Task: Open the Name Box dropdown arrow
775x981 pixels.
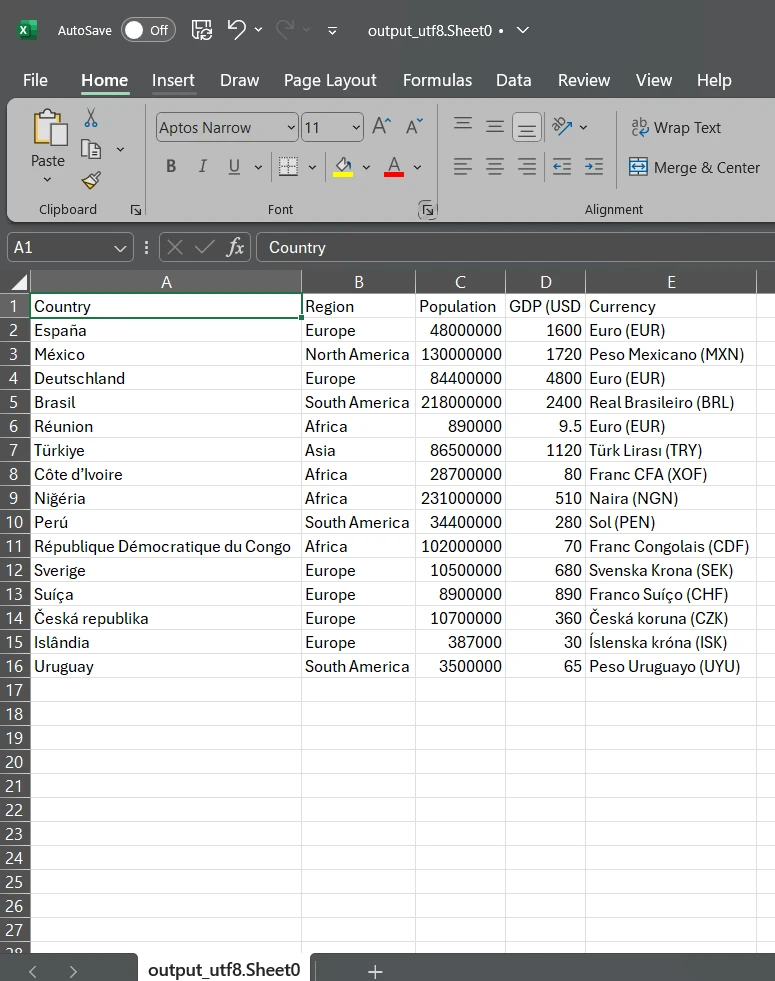Action: [x=120, y=248]
